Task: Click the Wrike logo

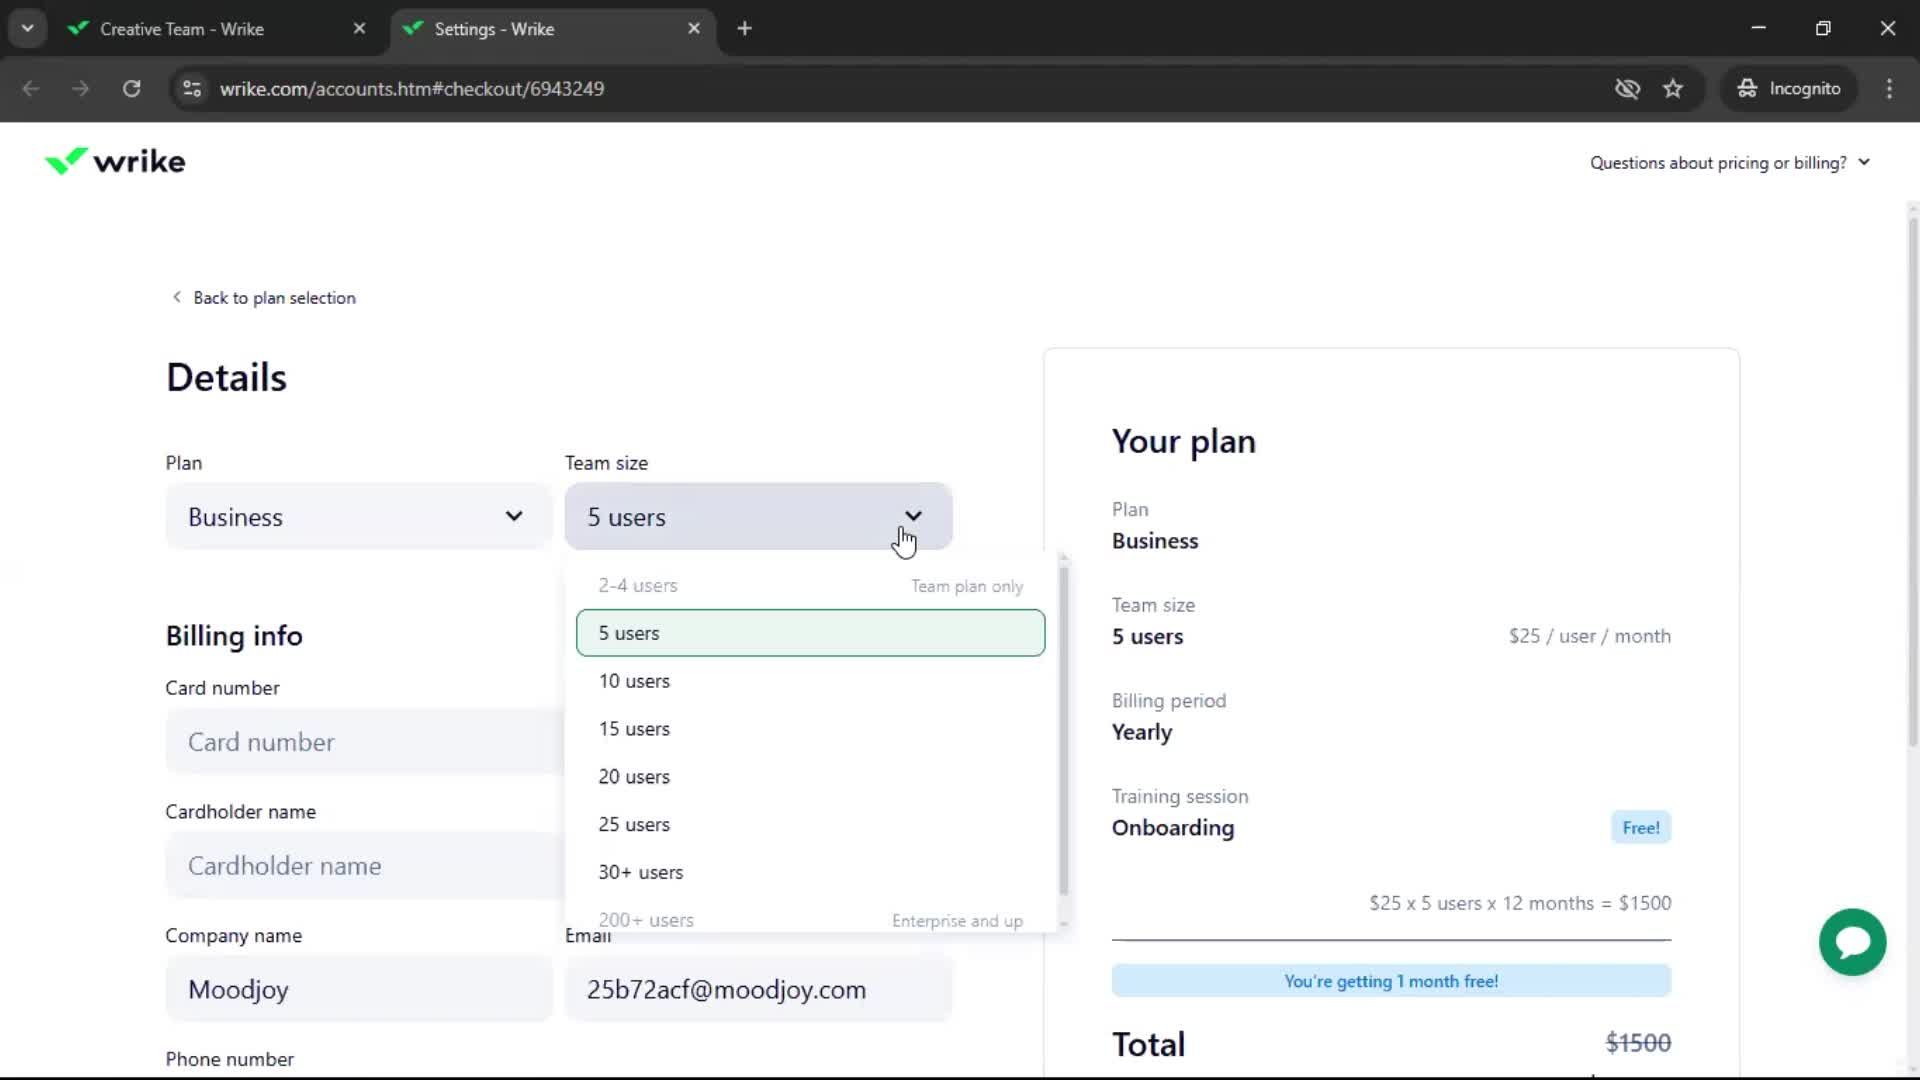Action: (115, 161)
